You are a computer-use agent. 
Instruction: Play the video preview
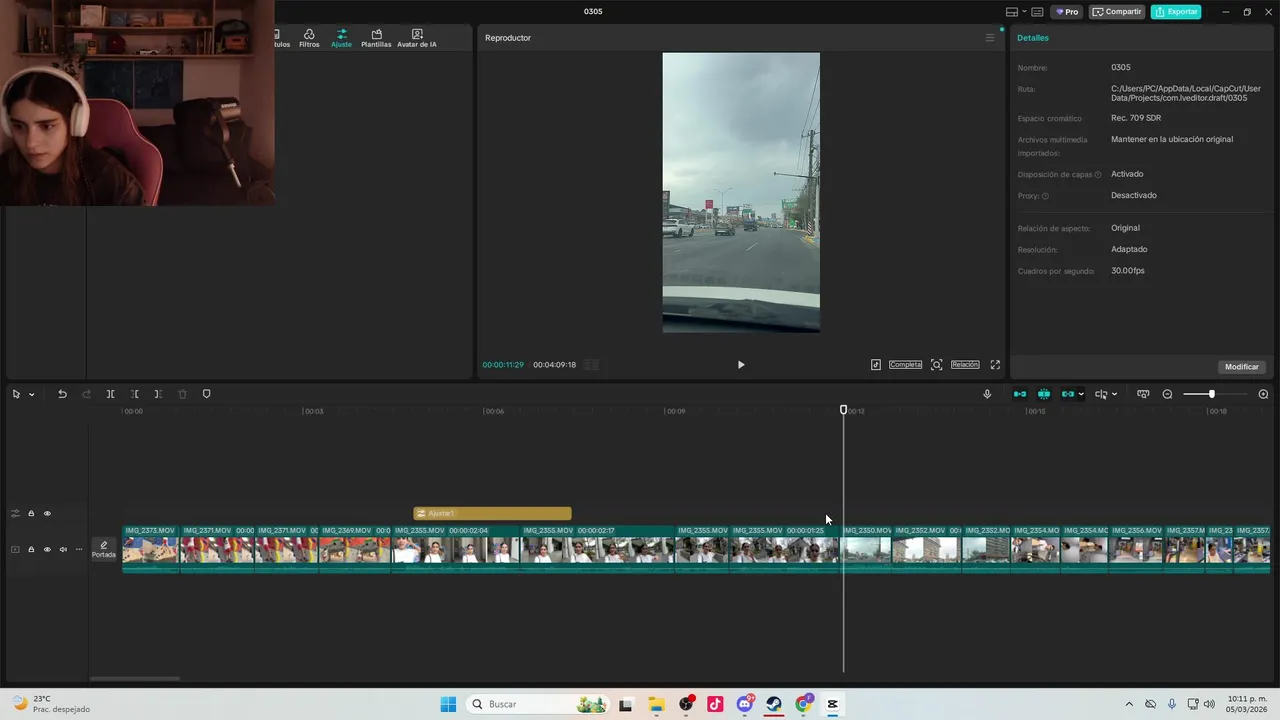click(741, 365)
